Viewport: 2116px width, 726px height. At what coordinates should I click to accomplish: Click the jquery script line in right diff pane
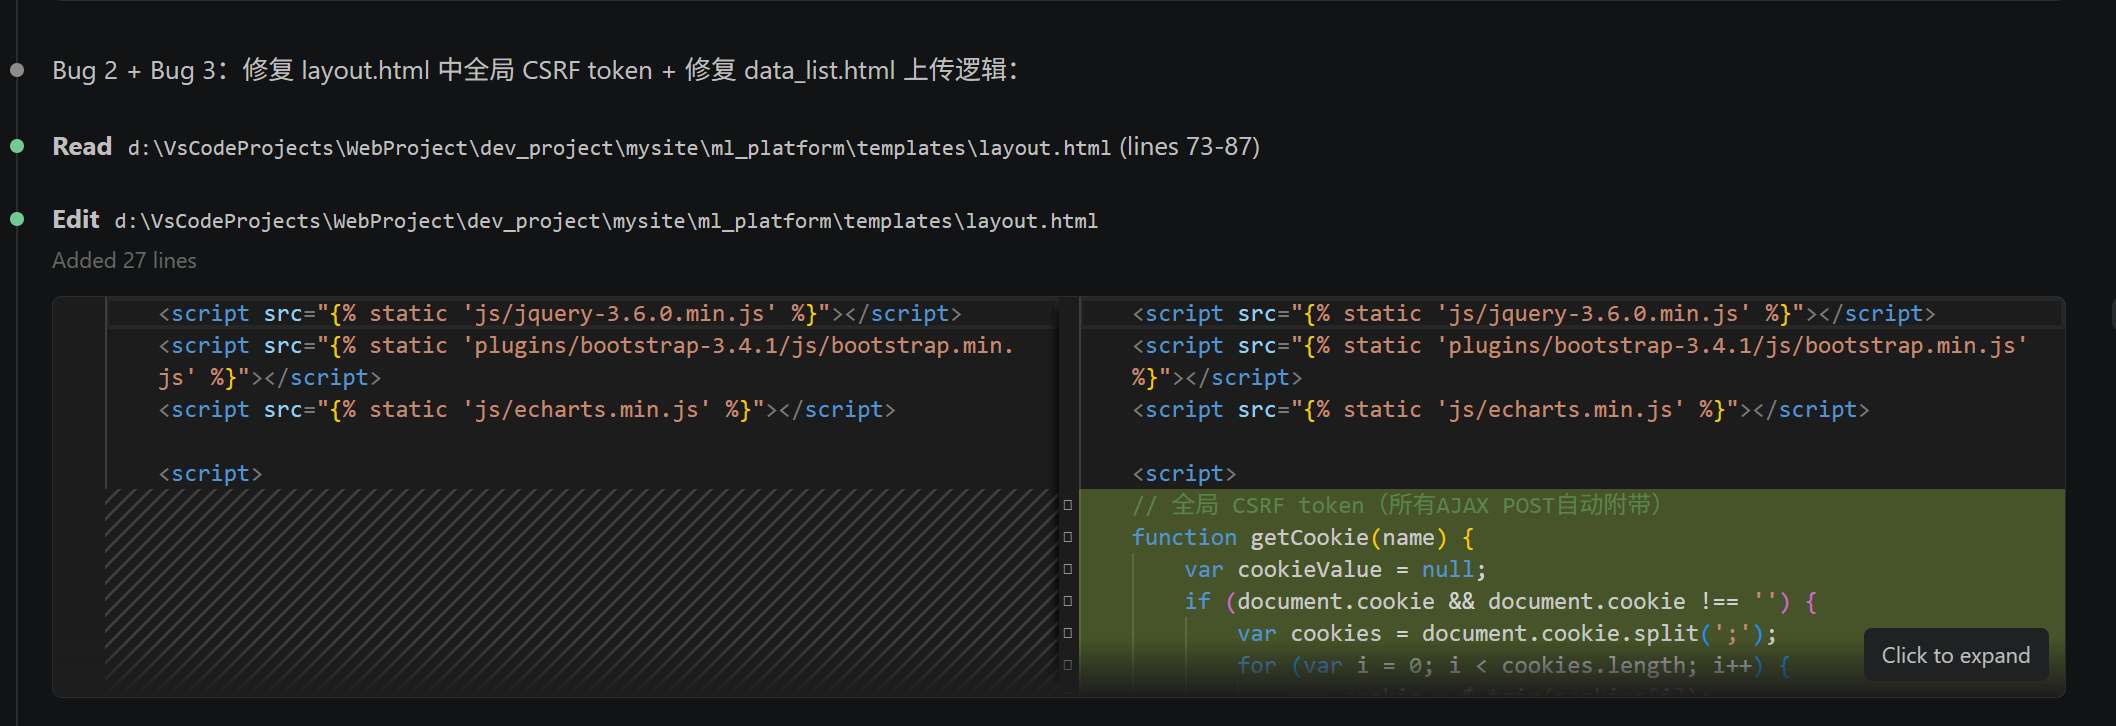(1534, 314)
